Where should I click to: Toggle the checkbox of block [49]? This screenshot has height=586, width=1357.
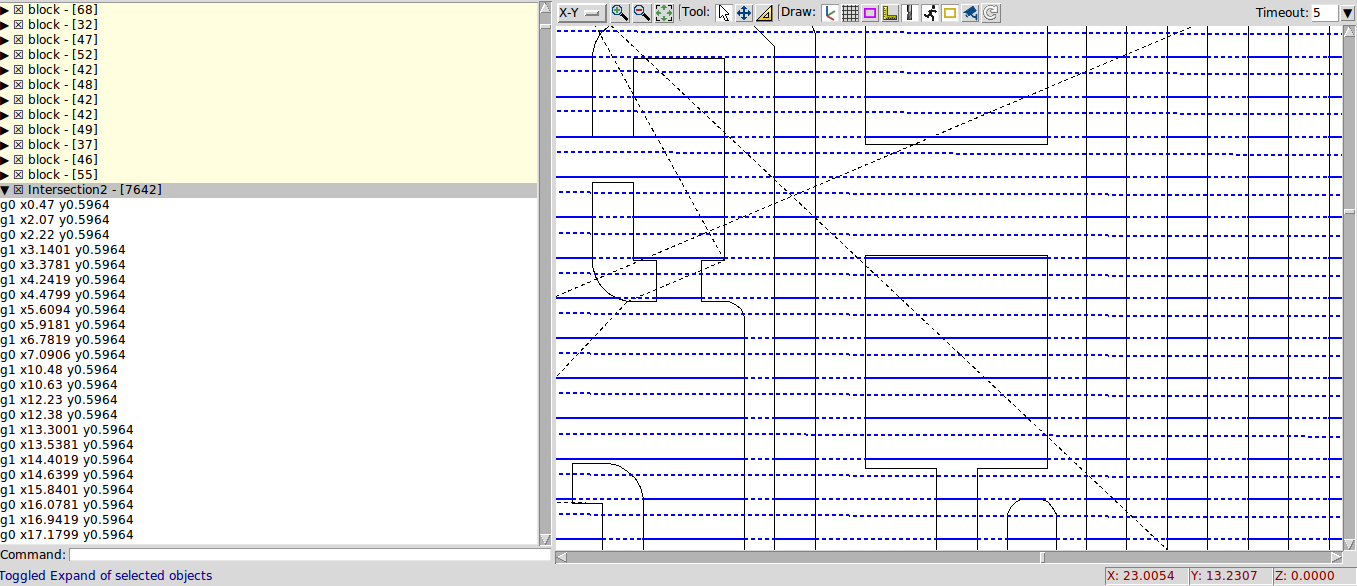point(19,129)
